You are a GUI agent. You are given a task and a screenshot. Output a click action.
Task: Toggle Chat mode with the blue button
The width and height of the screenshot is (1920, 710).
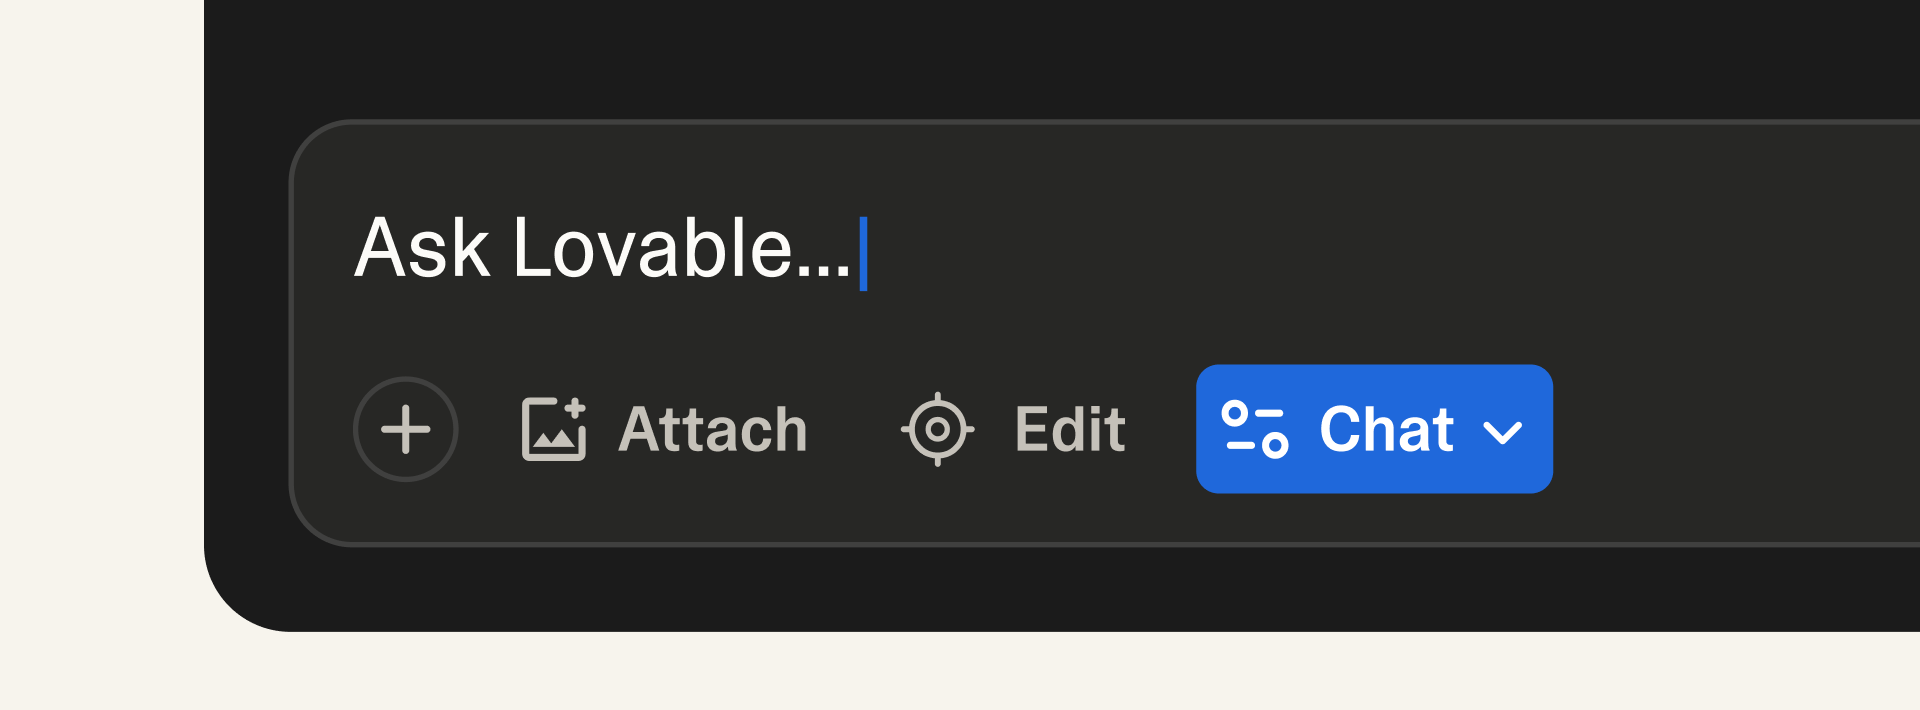tap(1373, 429)
